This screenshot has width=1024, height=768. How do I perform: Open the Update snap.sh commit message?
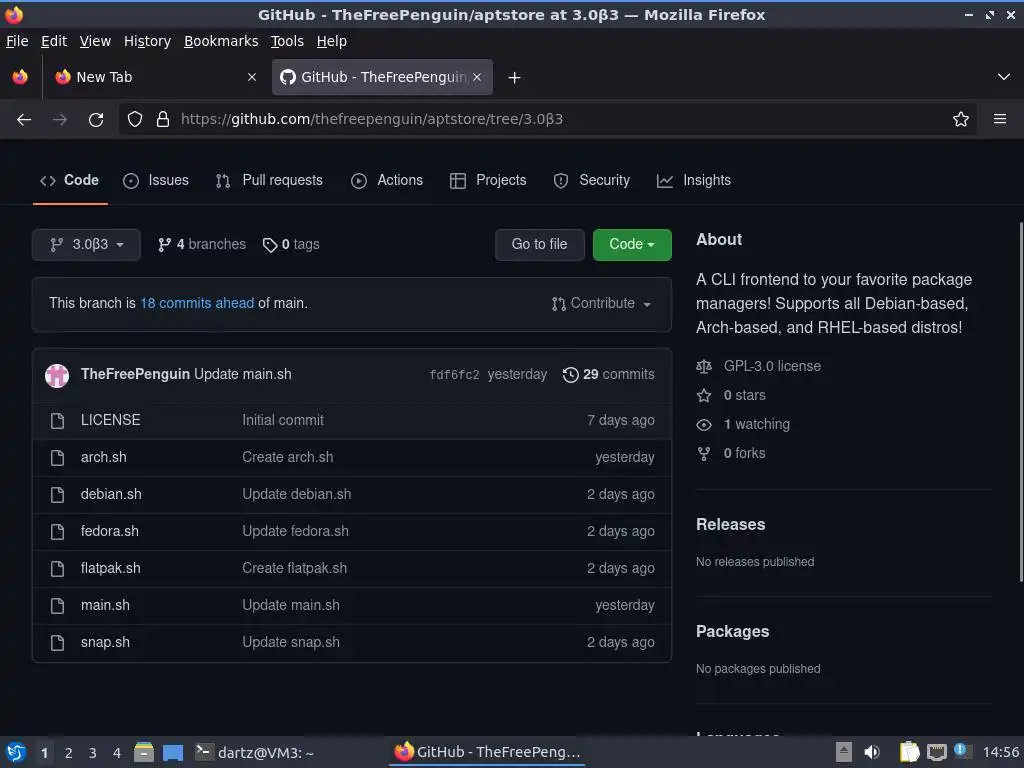(291, 642)
